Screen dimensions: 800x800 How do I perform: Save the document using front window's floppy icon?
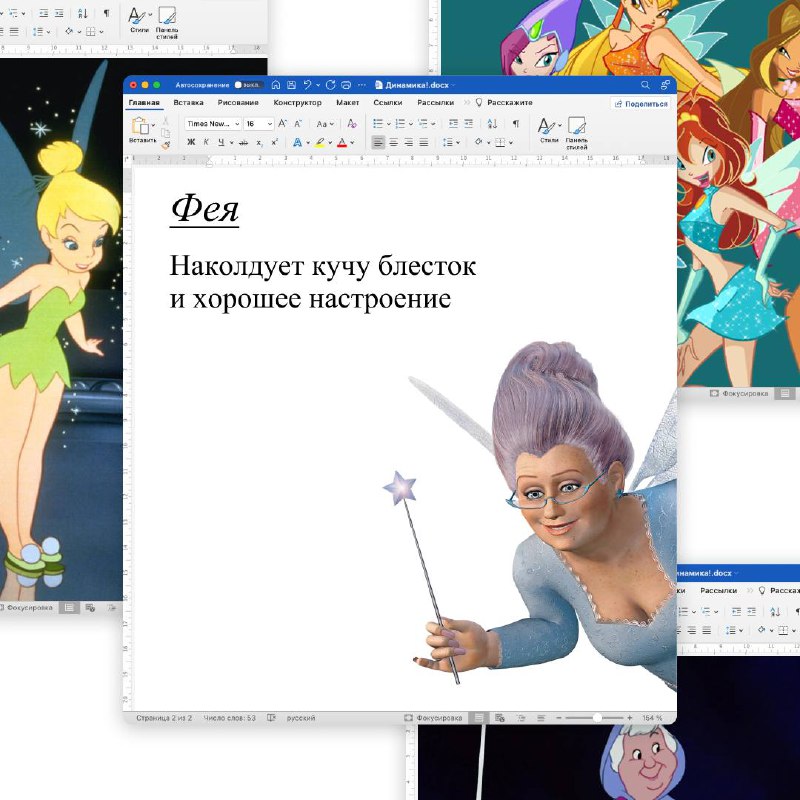(291, 85)
